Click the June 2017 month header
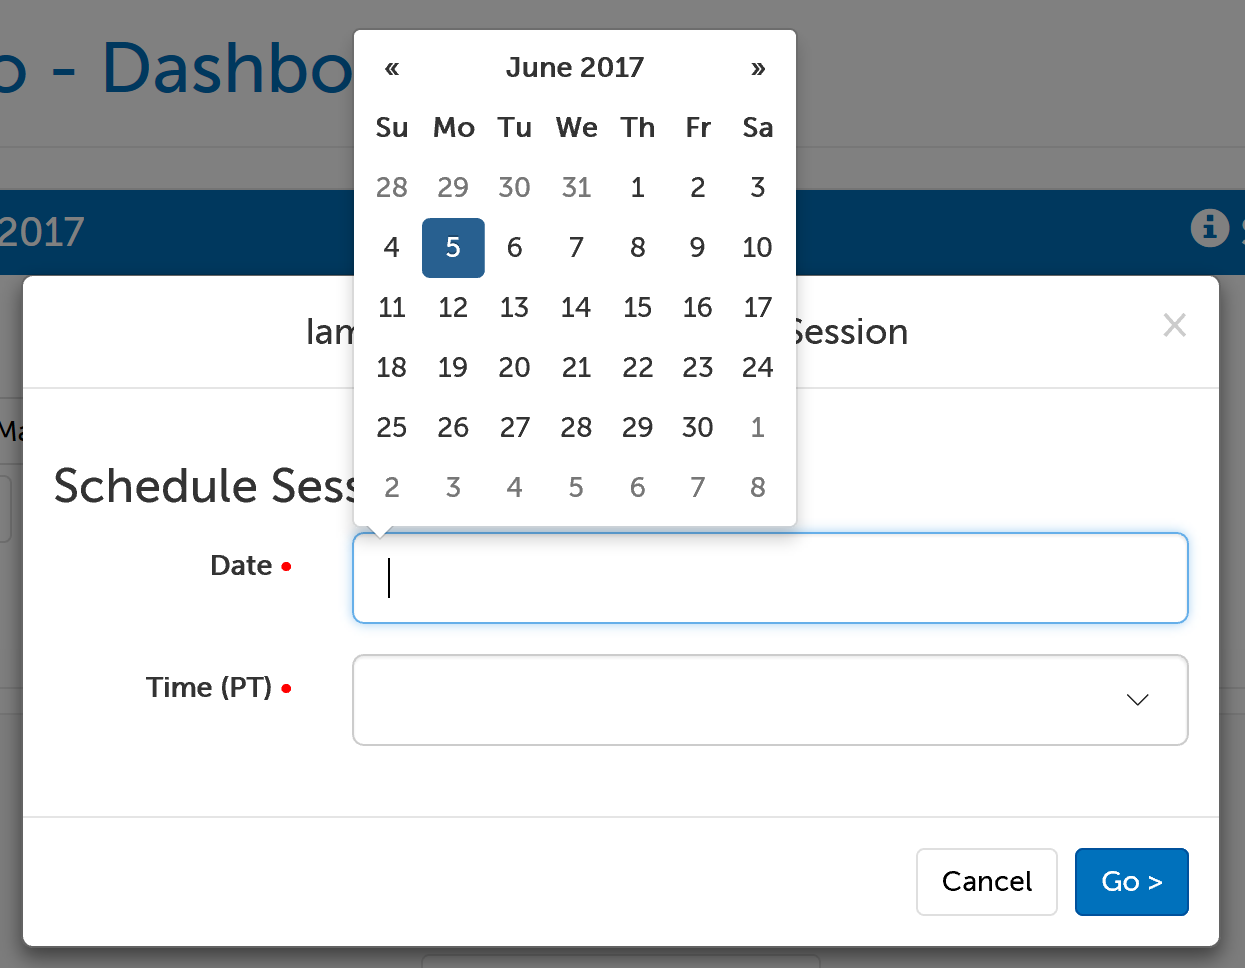The image size is (1245, 968). click(574, 67)
